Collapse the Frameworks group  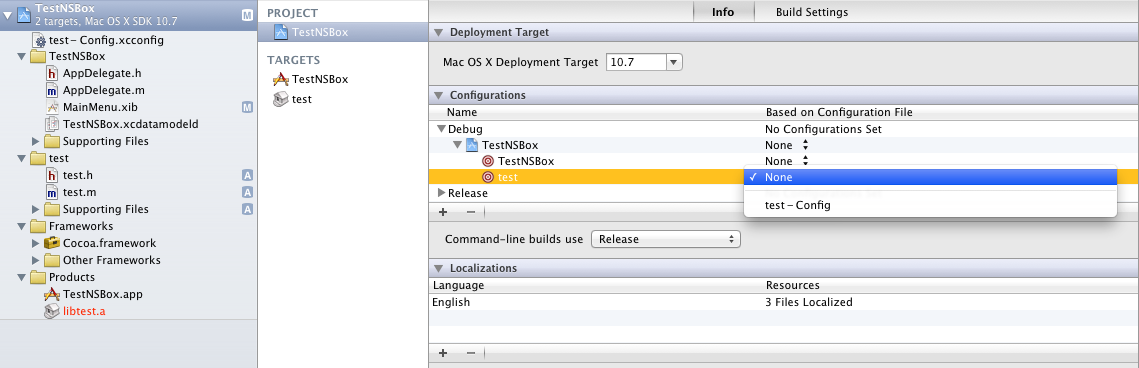coord(21,226)
